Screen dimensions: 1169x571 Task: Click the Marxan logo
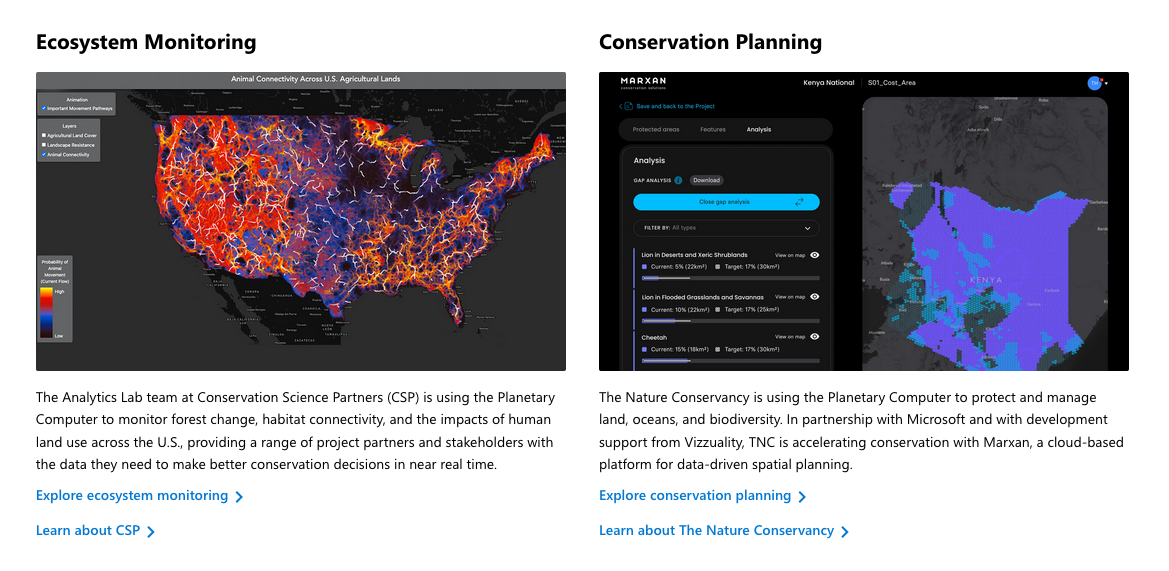point(642,82)
